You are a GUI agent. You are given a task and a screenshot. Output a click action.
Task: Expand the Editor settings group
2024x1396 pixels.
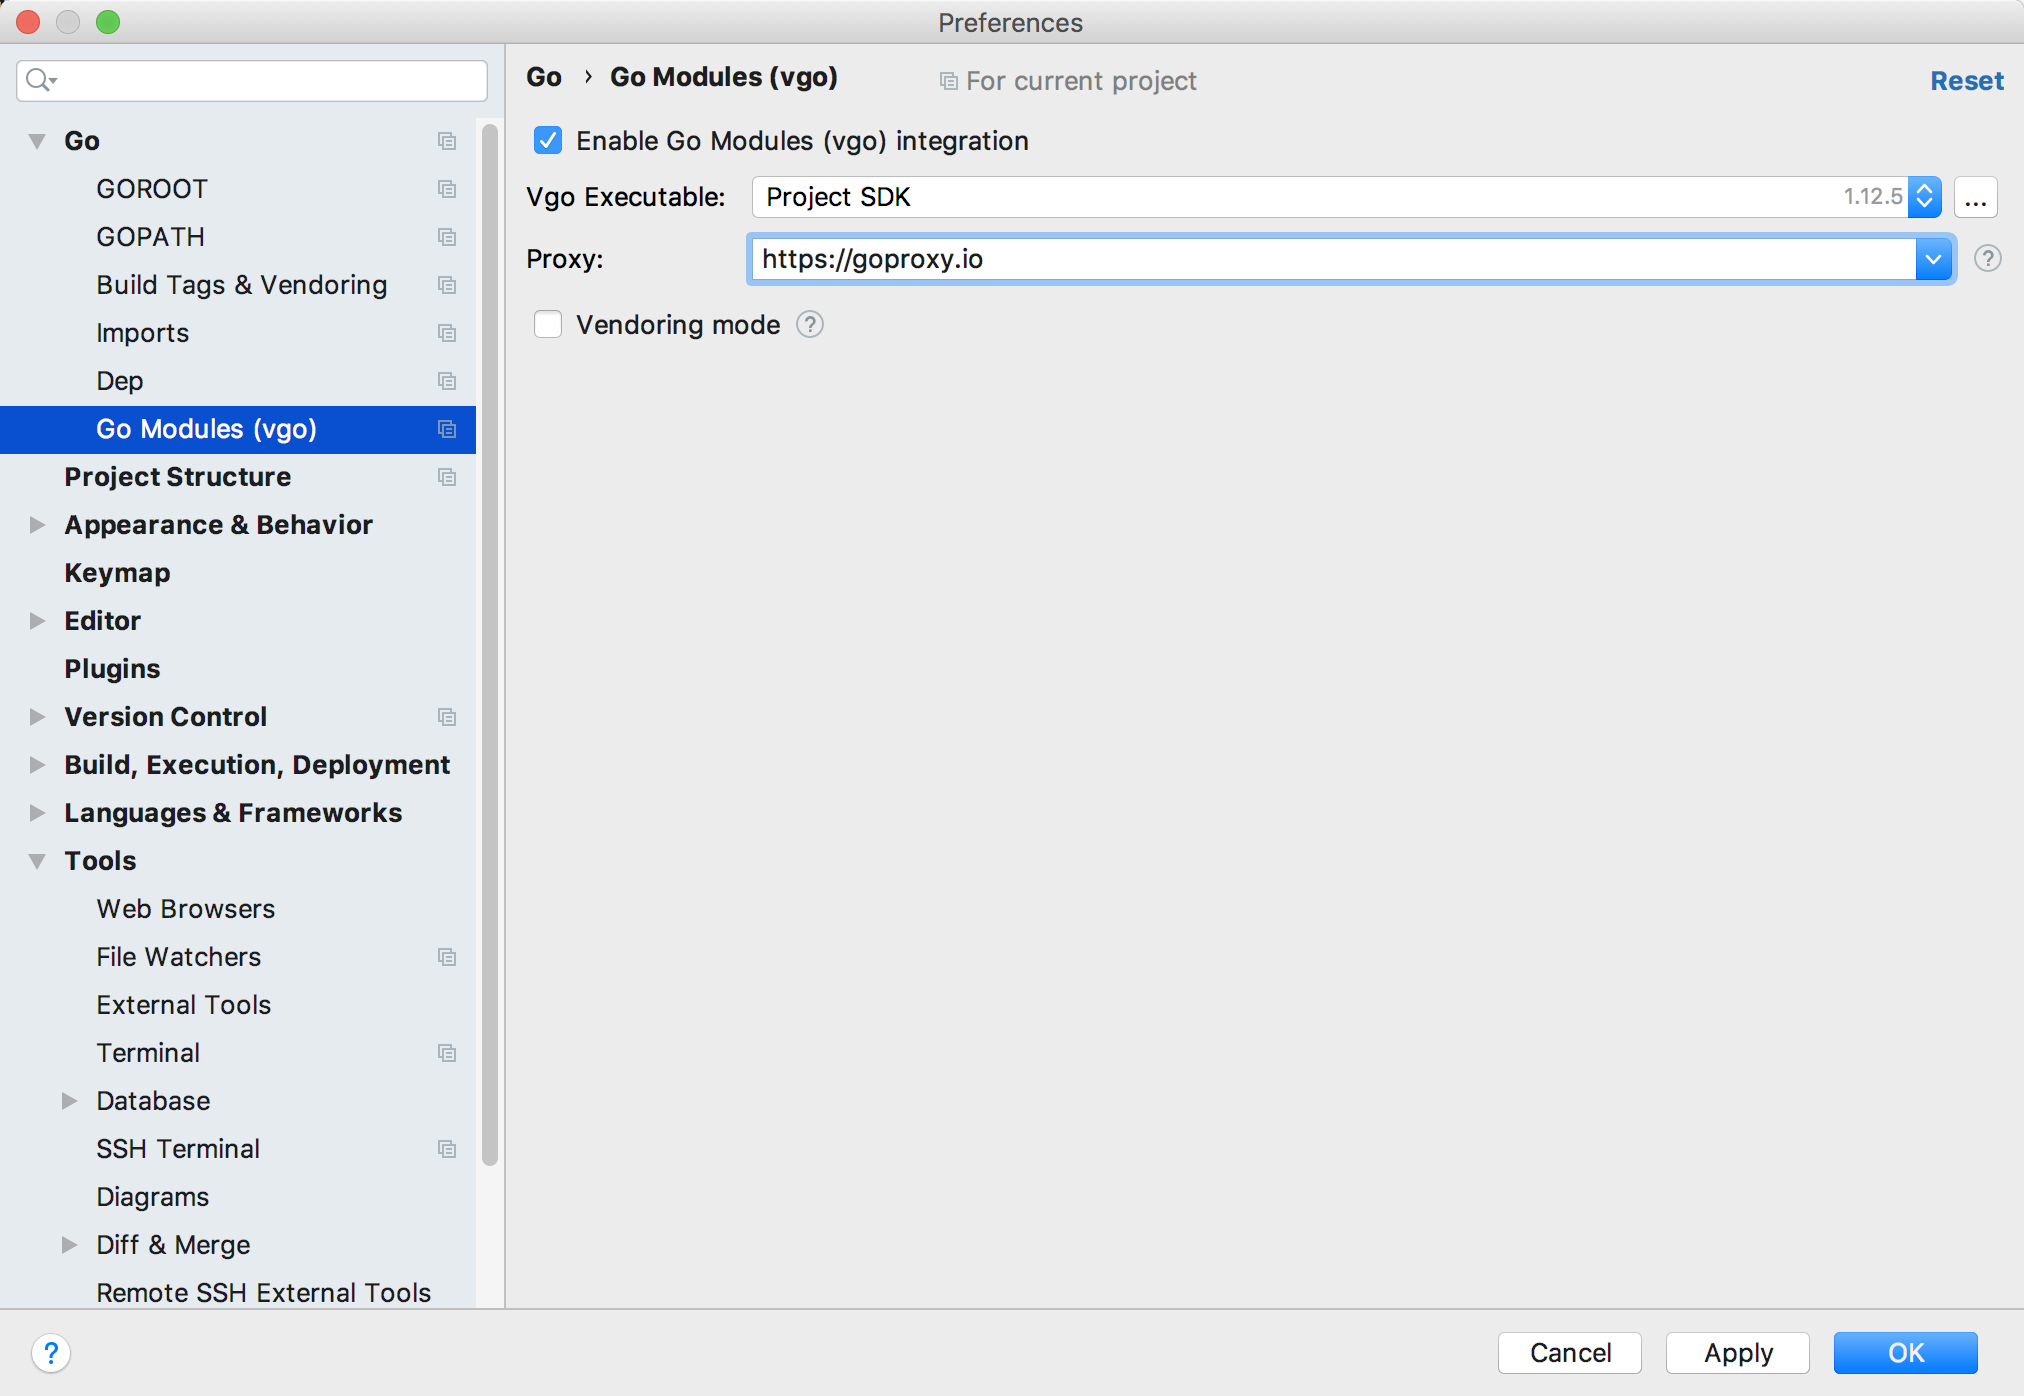click(x=38, y=621)
